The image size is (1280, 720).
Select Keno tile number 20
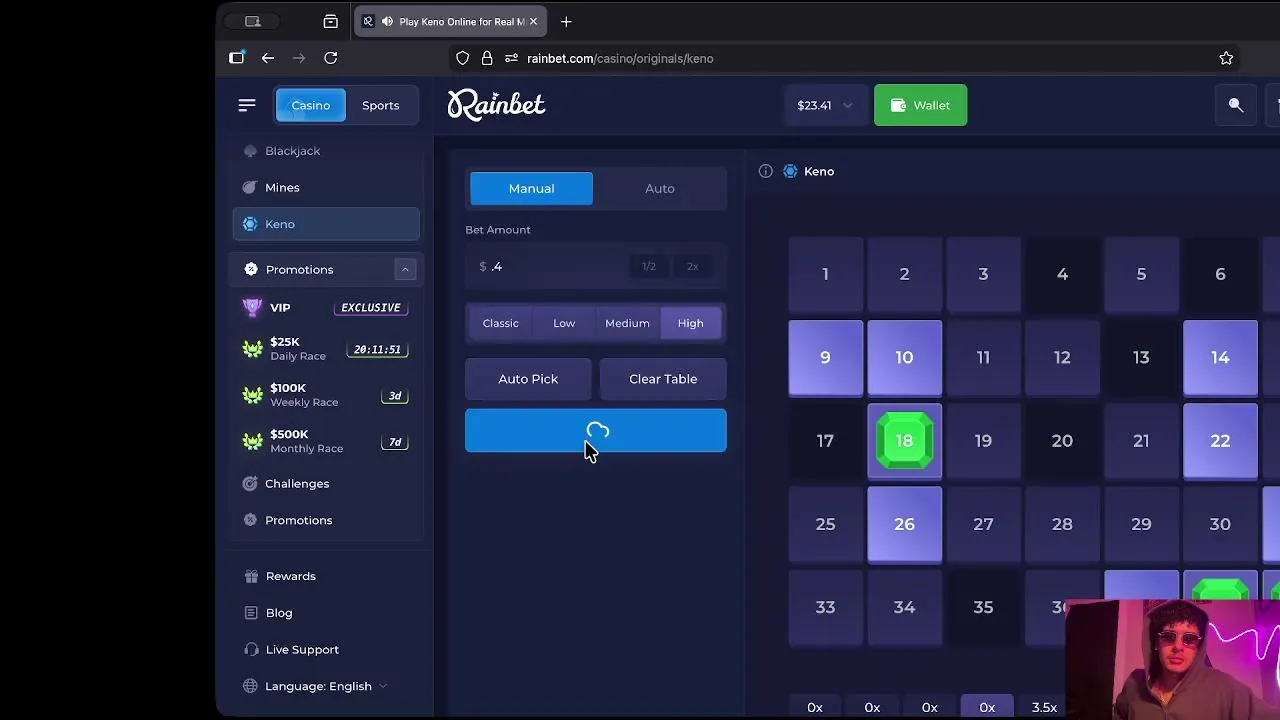point(1062,440)
